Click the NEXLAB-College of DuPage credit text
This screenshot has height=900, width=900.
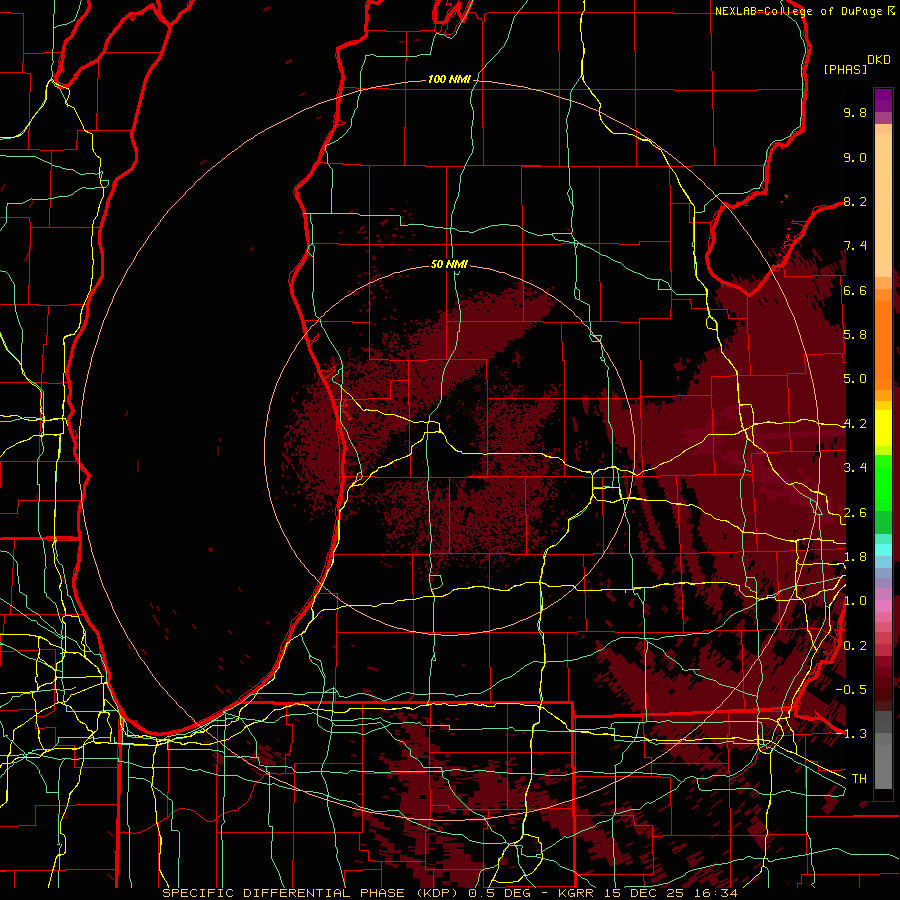[798, 11]
